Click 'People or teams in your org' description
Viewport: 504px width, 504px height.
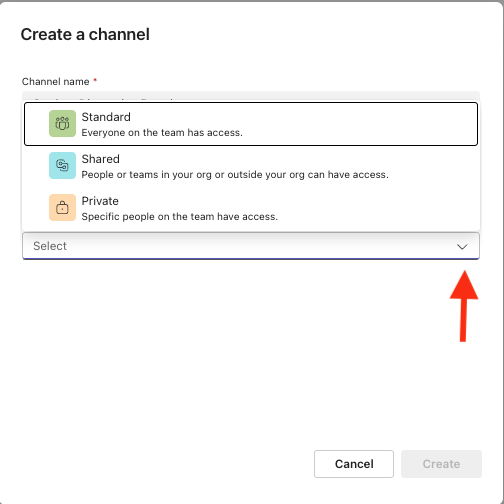coord(235,175)
